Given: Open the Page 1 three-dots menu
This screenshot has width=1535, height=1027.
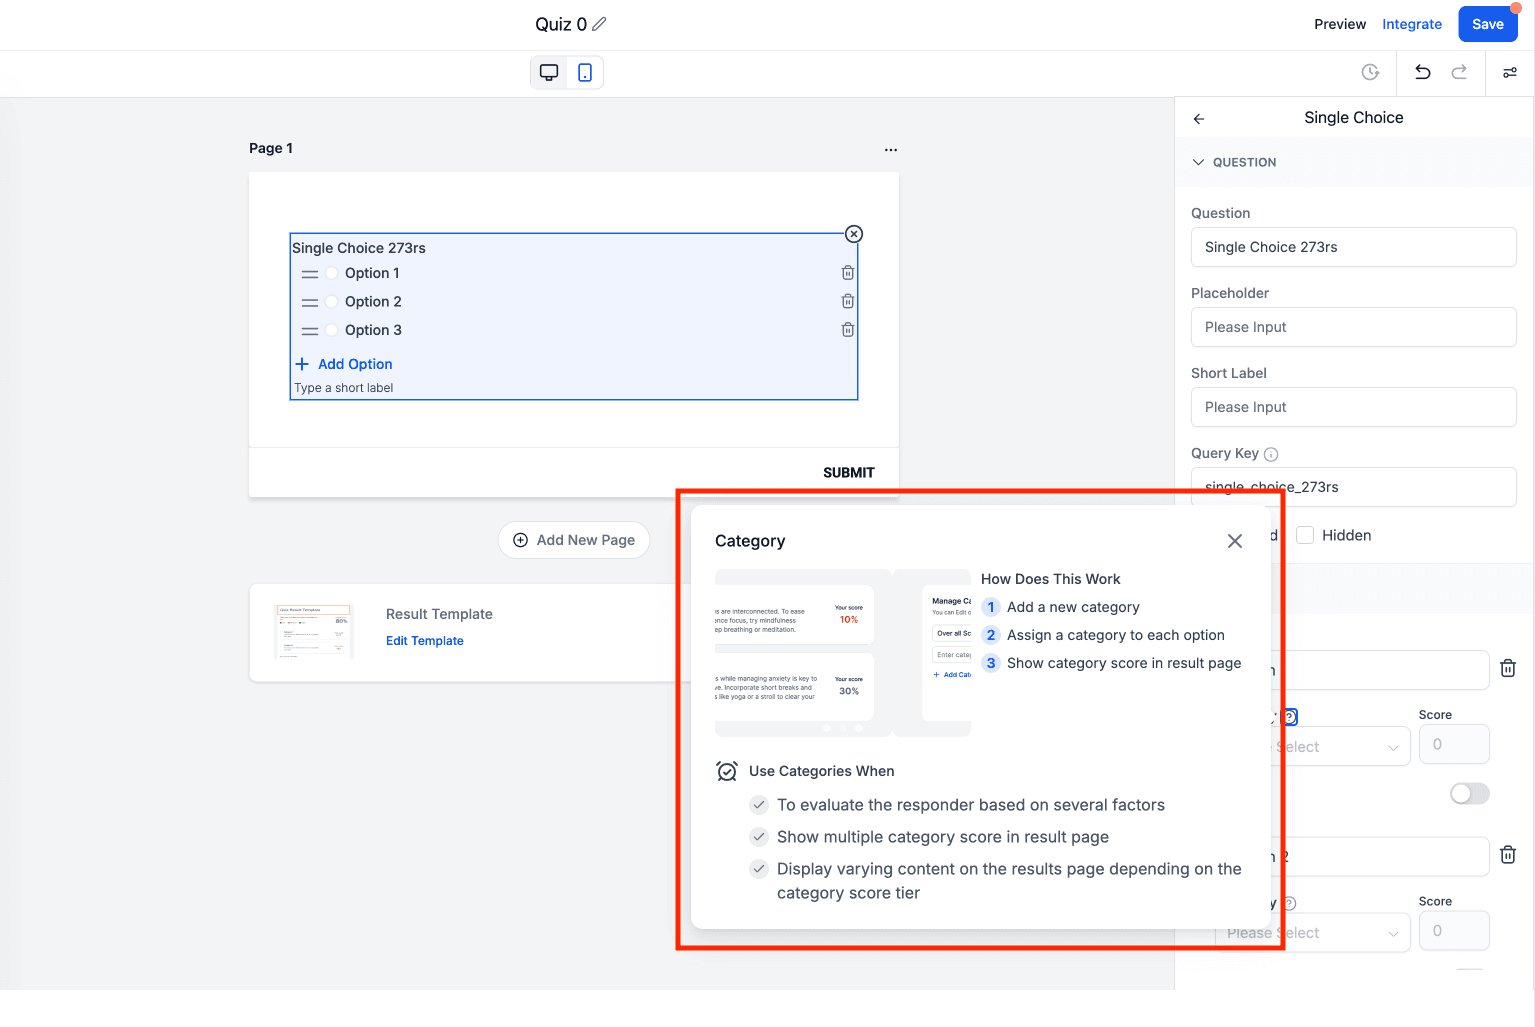Looking at the screenshot, I should 891,149.
